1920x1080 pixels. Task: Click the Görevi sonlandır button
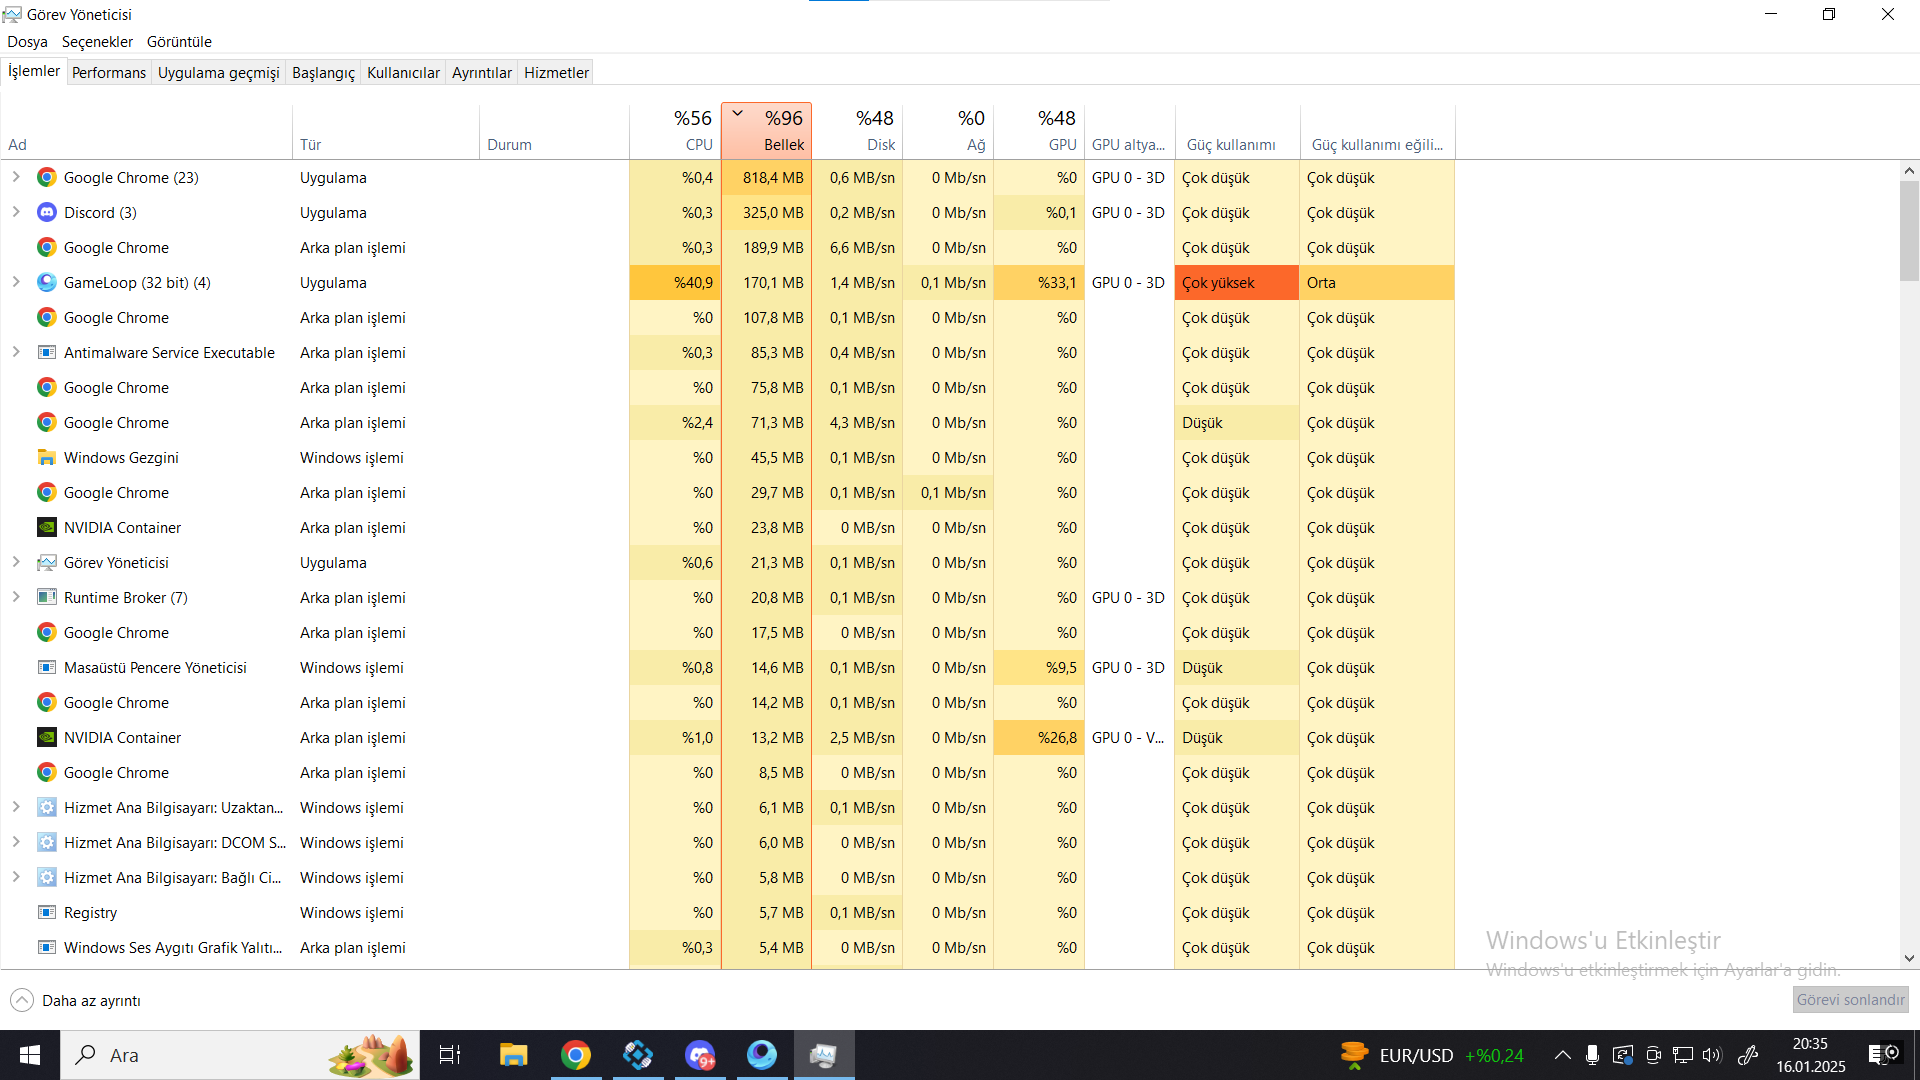(1850, 999)
